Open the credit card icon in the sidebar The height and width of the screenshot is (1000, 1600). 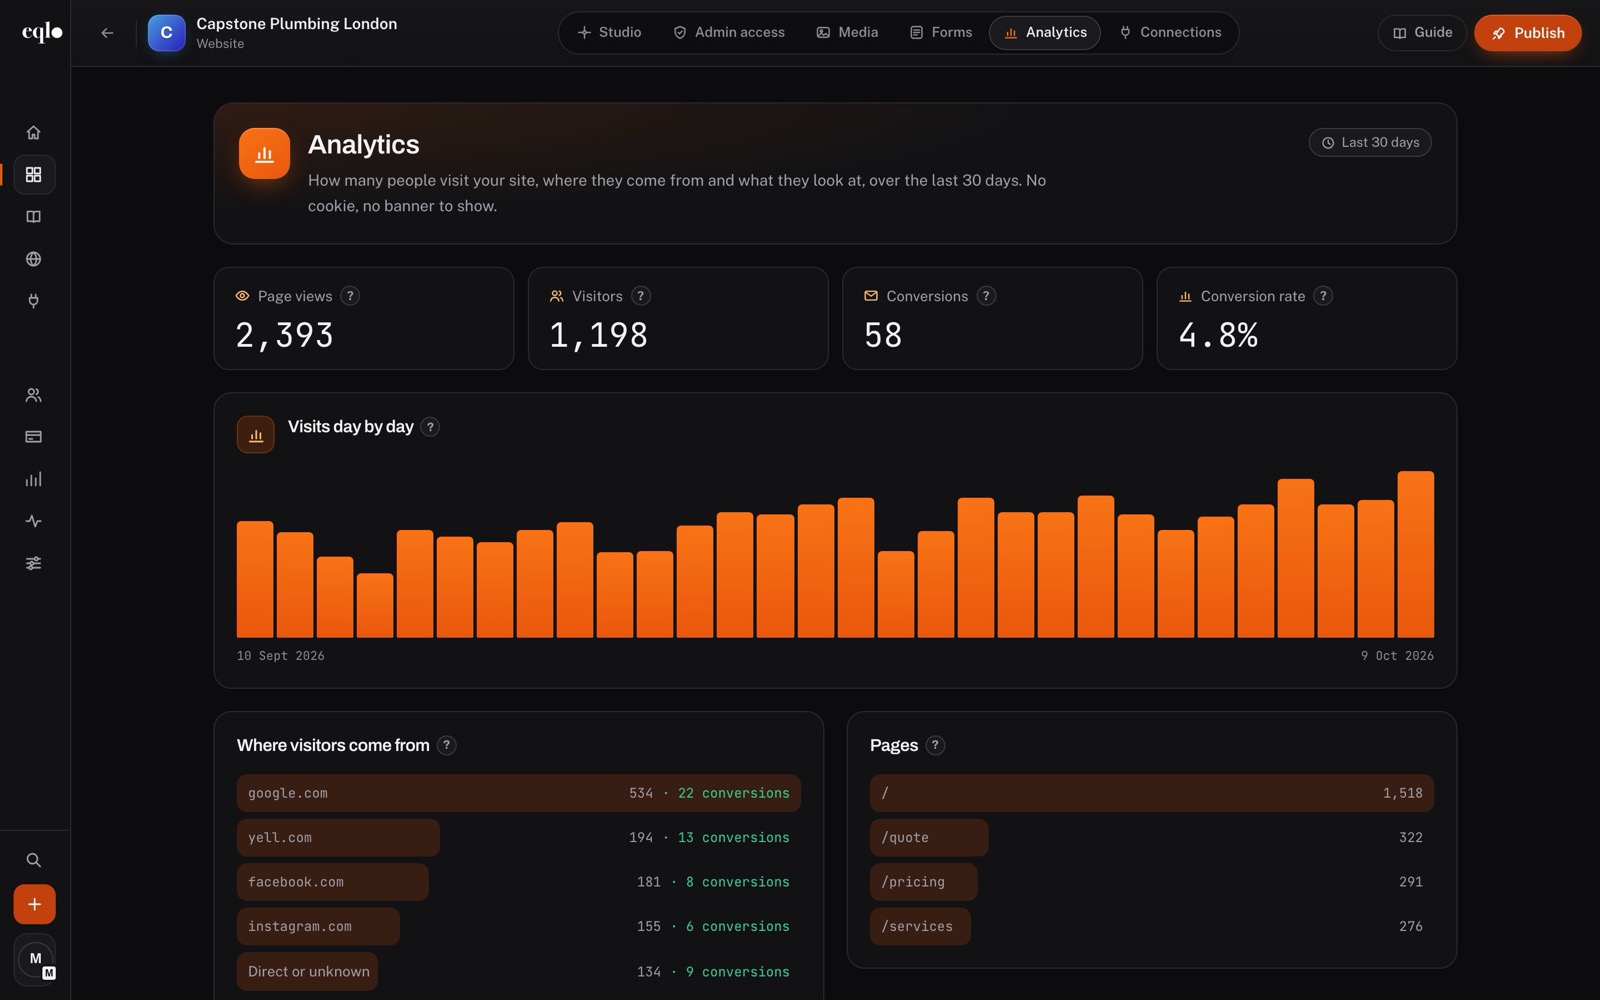click(33, 437)
